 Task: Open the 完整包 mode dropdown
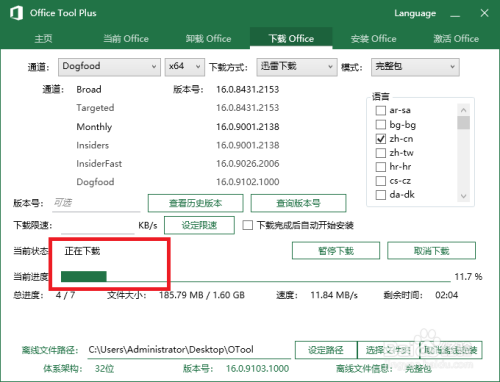point(415,67)
